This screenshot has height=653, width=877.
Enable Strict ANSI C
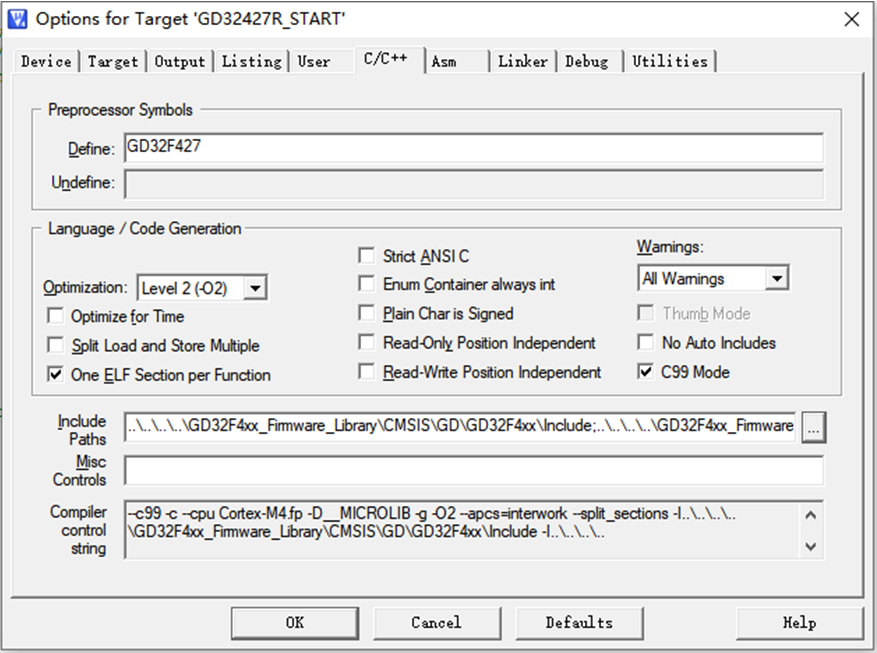click(367, 255)
